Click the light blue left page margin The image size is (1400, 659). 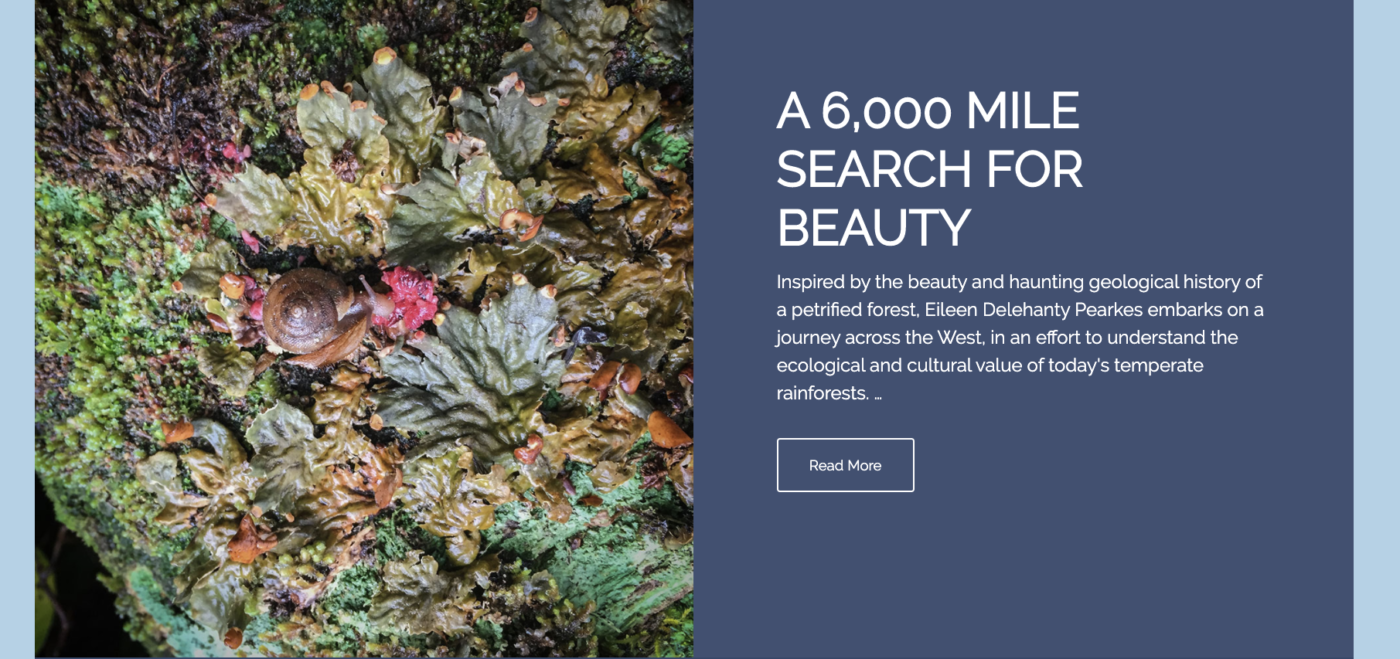(17, 329)
